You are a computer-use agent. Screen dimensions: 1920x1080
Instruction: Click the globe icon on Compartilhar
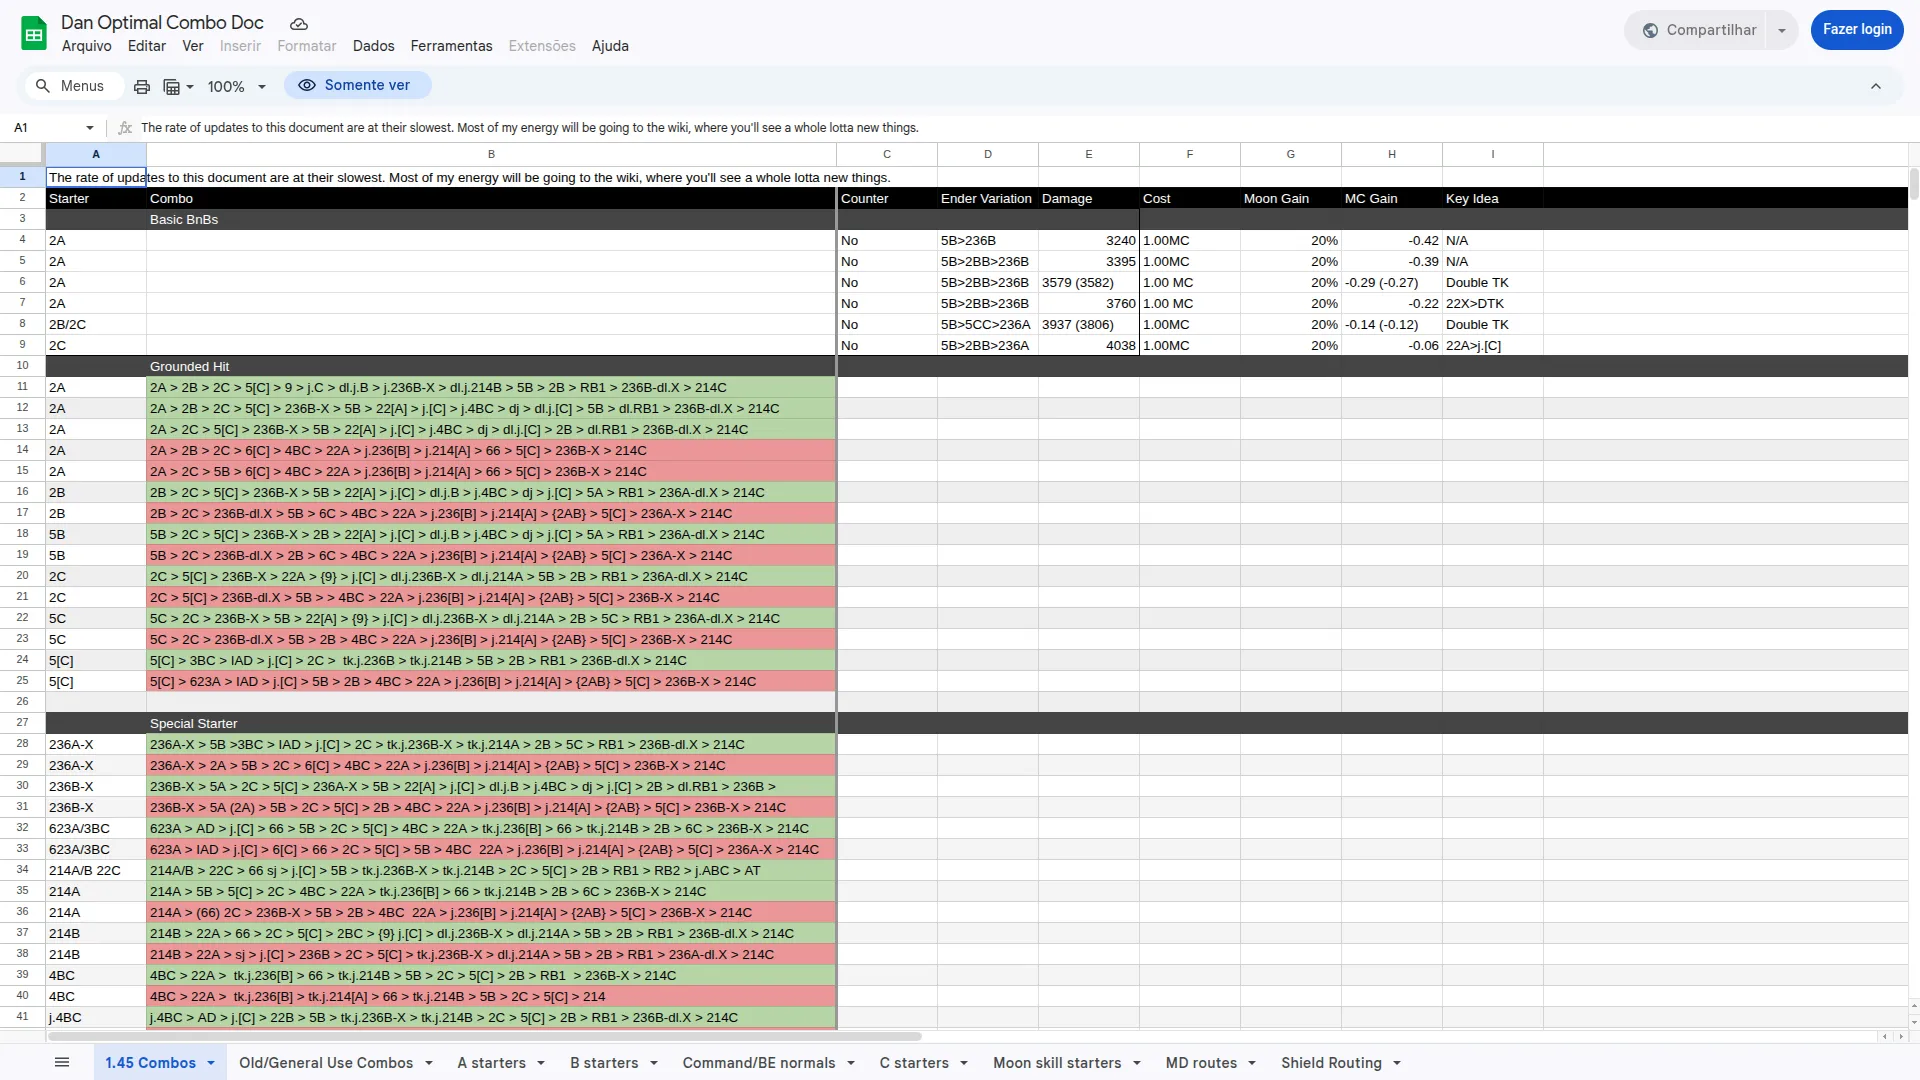(x=1650, y=30)
